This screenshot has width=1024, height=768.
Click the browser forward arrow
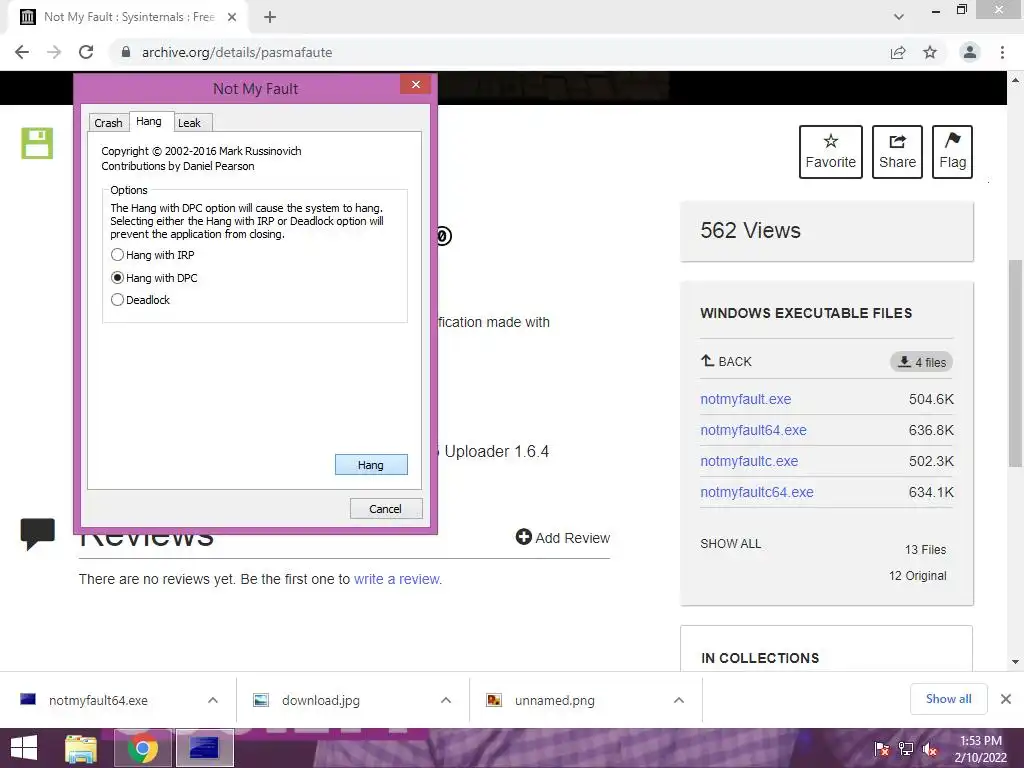pyautogui.click(x=54, y=52)
